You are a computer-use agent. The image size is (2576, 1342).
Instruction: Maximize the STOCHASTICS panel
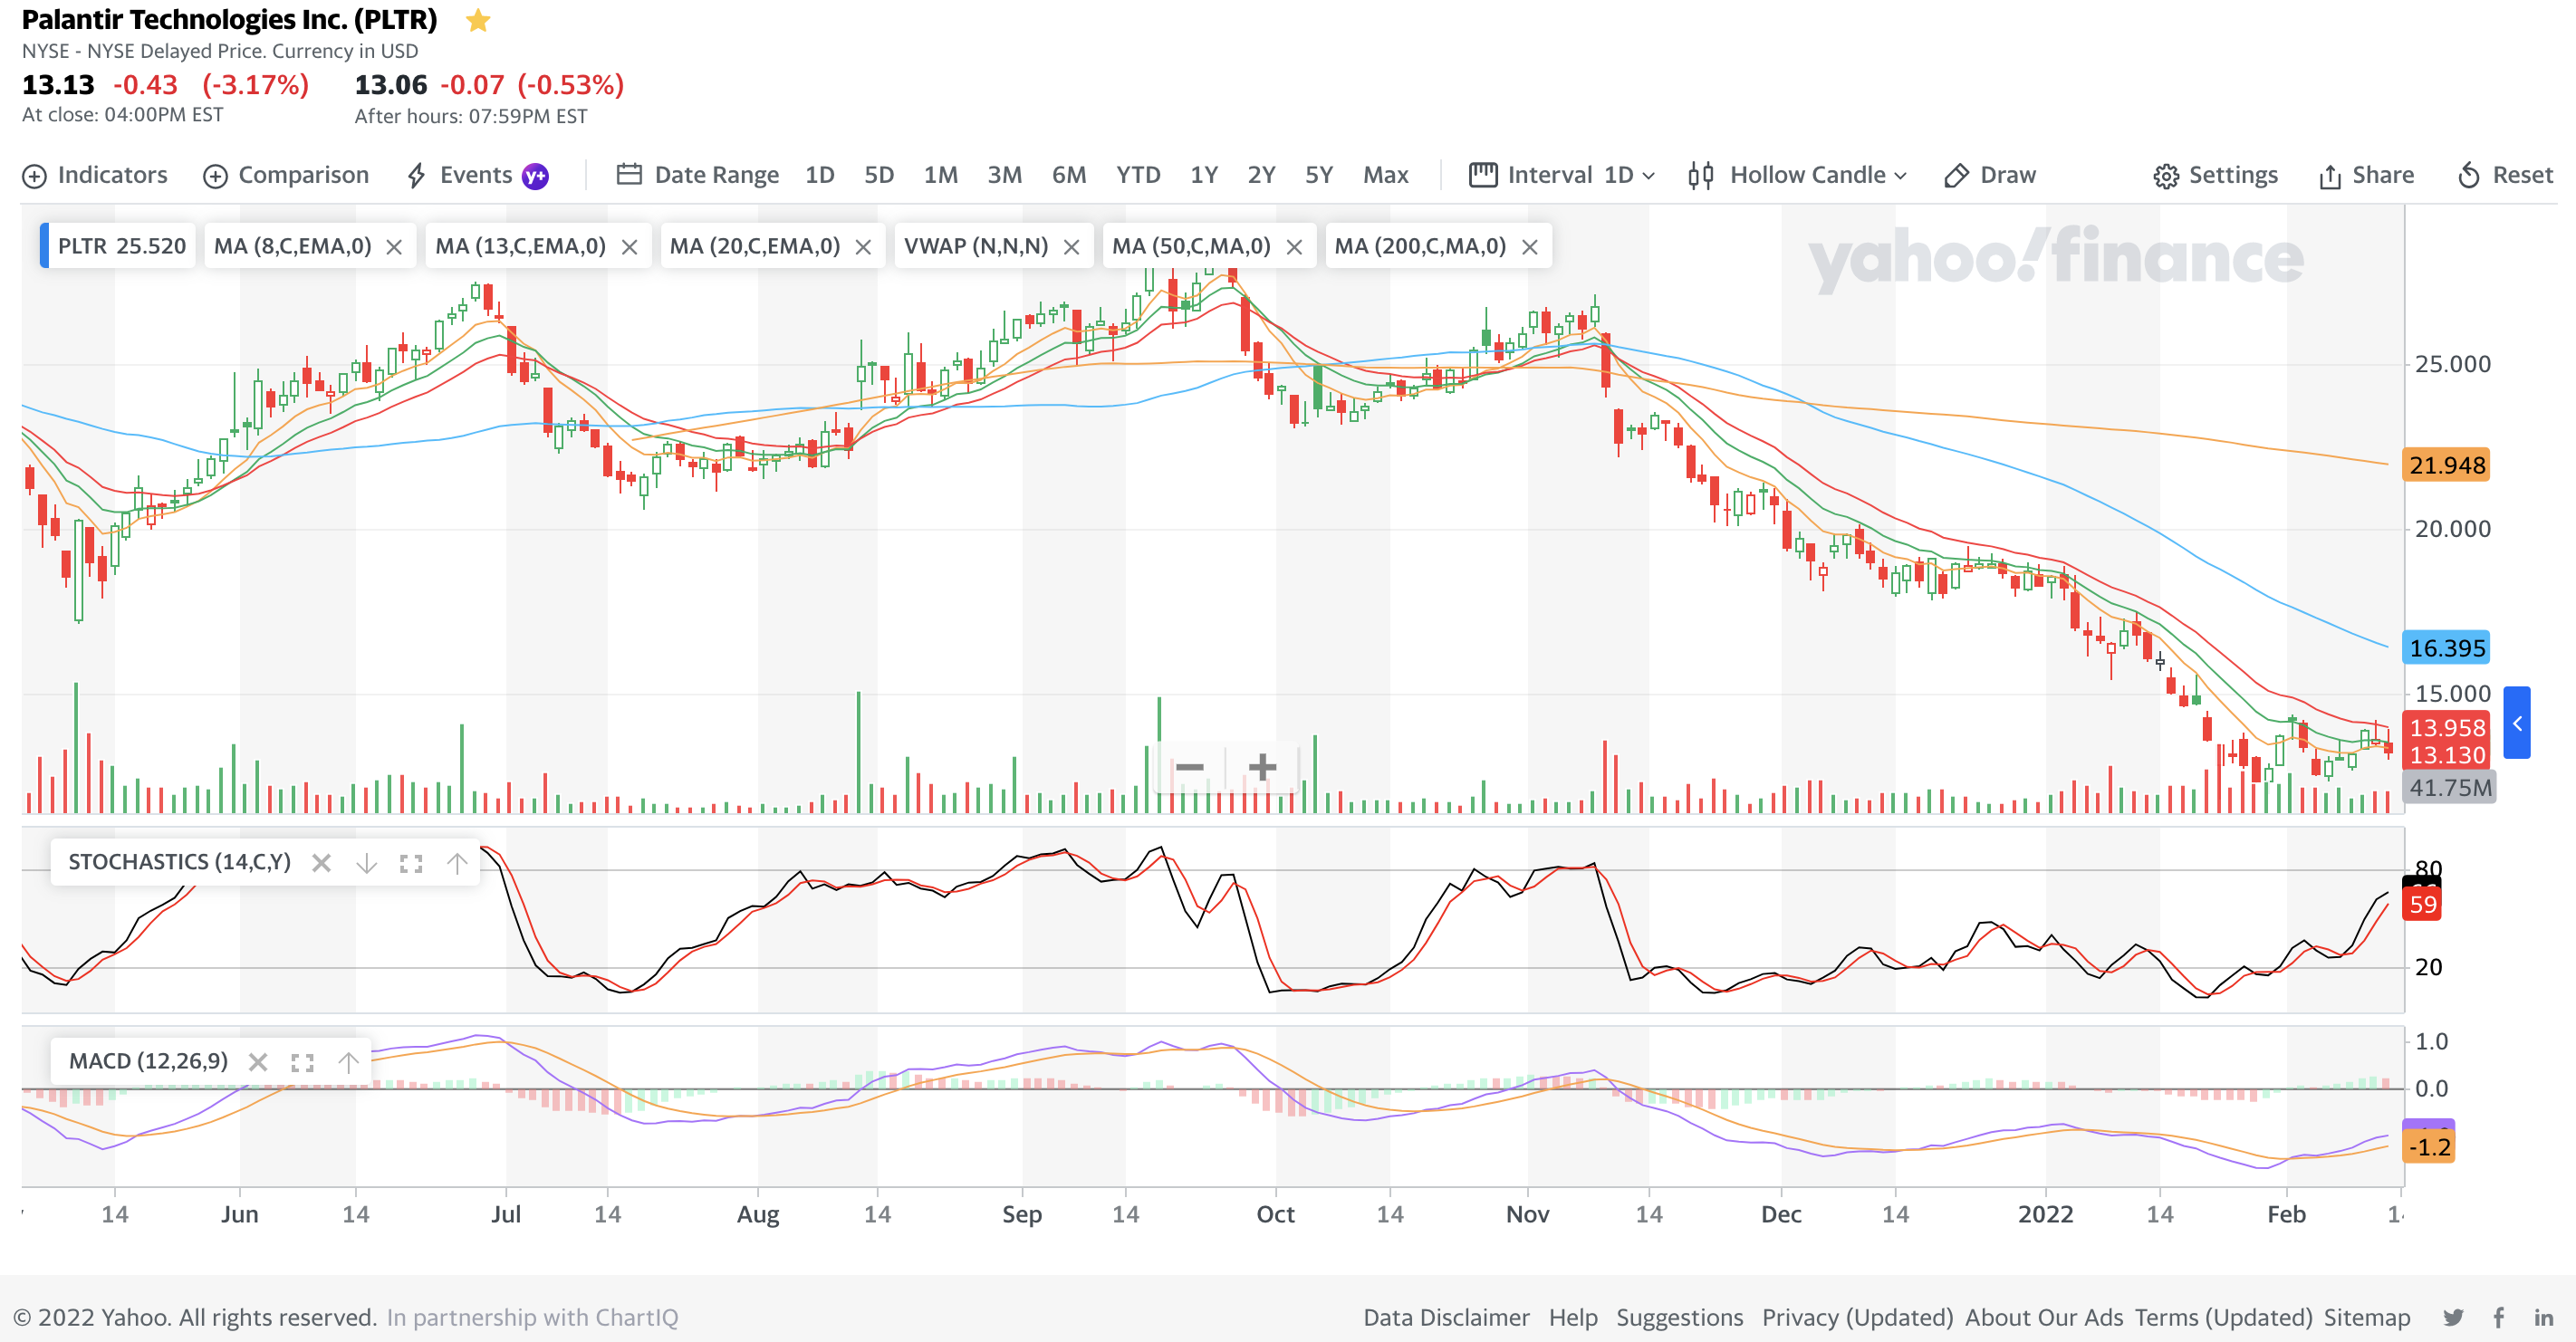[411, 863]
